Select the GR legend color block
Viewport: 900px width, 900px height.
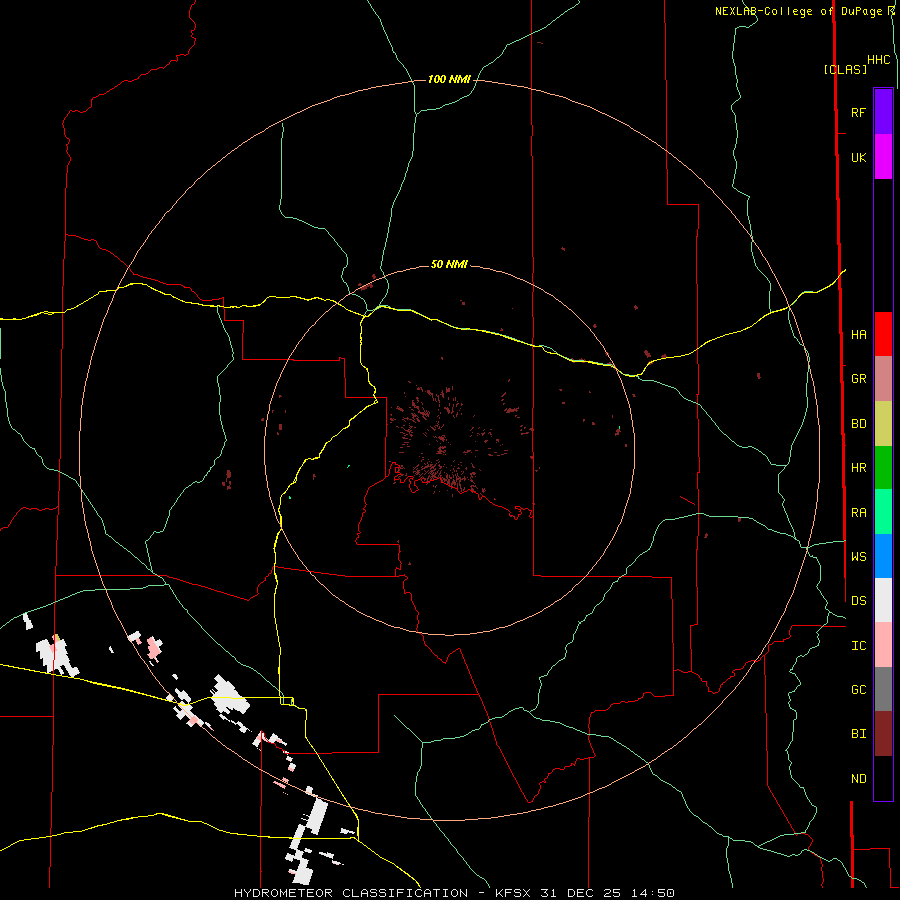point(883,379)
